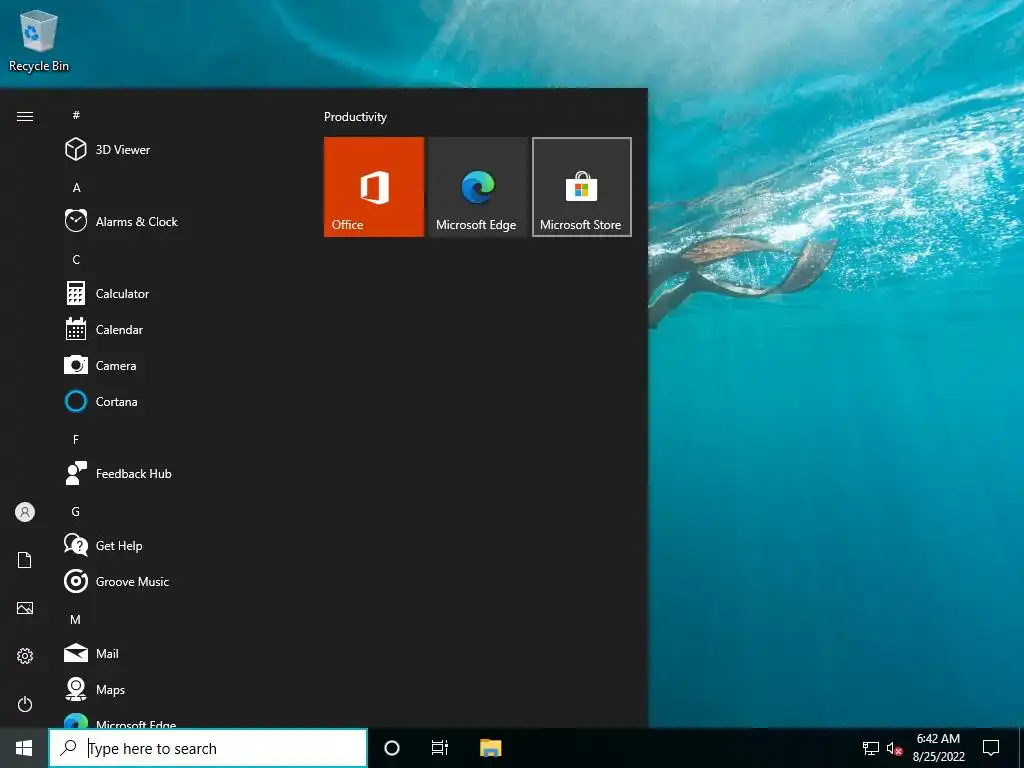Click the network icon in system tray
The width and height of the screenshot is (1024, 768).
click(x=871, y=748)
